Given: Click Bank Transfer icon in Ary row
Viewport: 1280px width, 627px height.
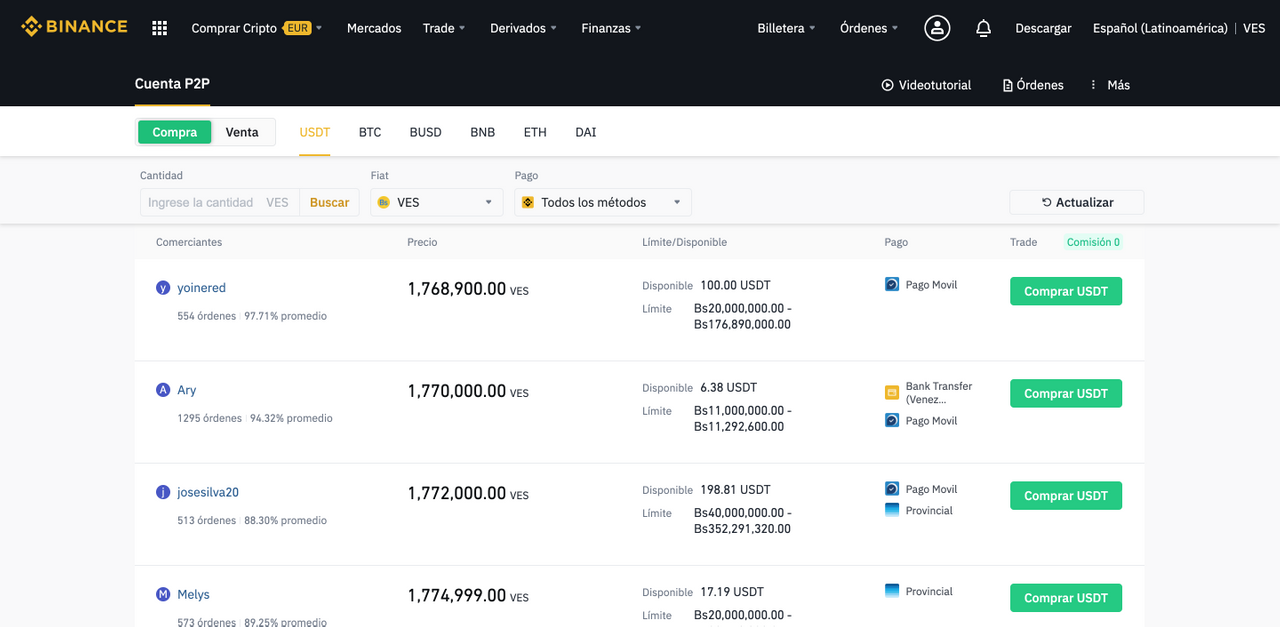Looking at the screenshot, I should click(x=892, y=393).
